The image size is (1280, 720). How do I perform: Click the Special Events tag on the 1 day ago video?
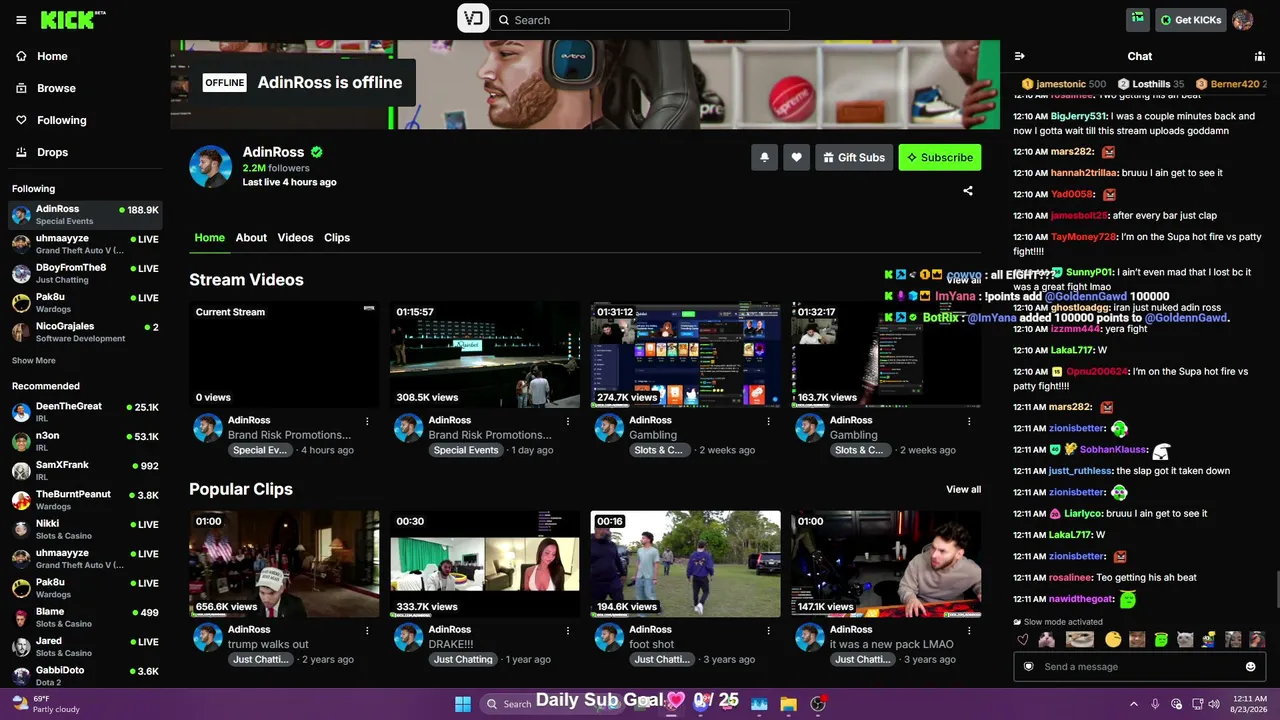pyautogui.click(x=466, y=450)
